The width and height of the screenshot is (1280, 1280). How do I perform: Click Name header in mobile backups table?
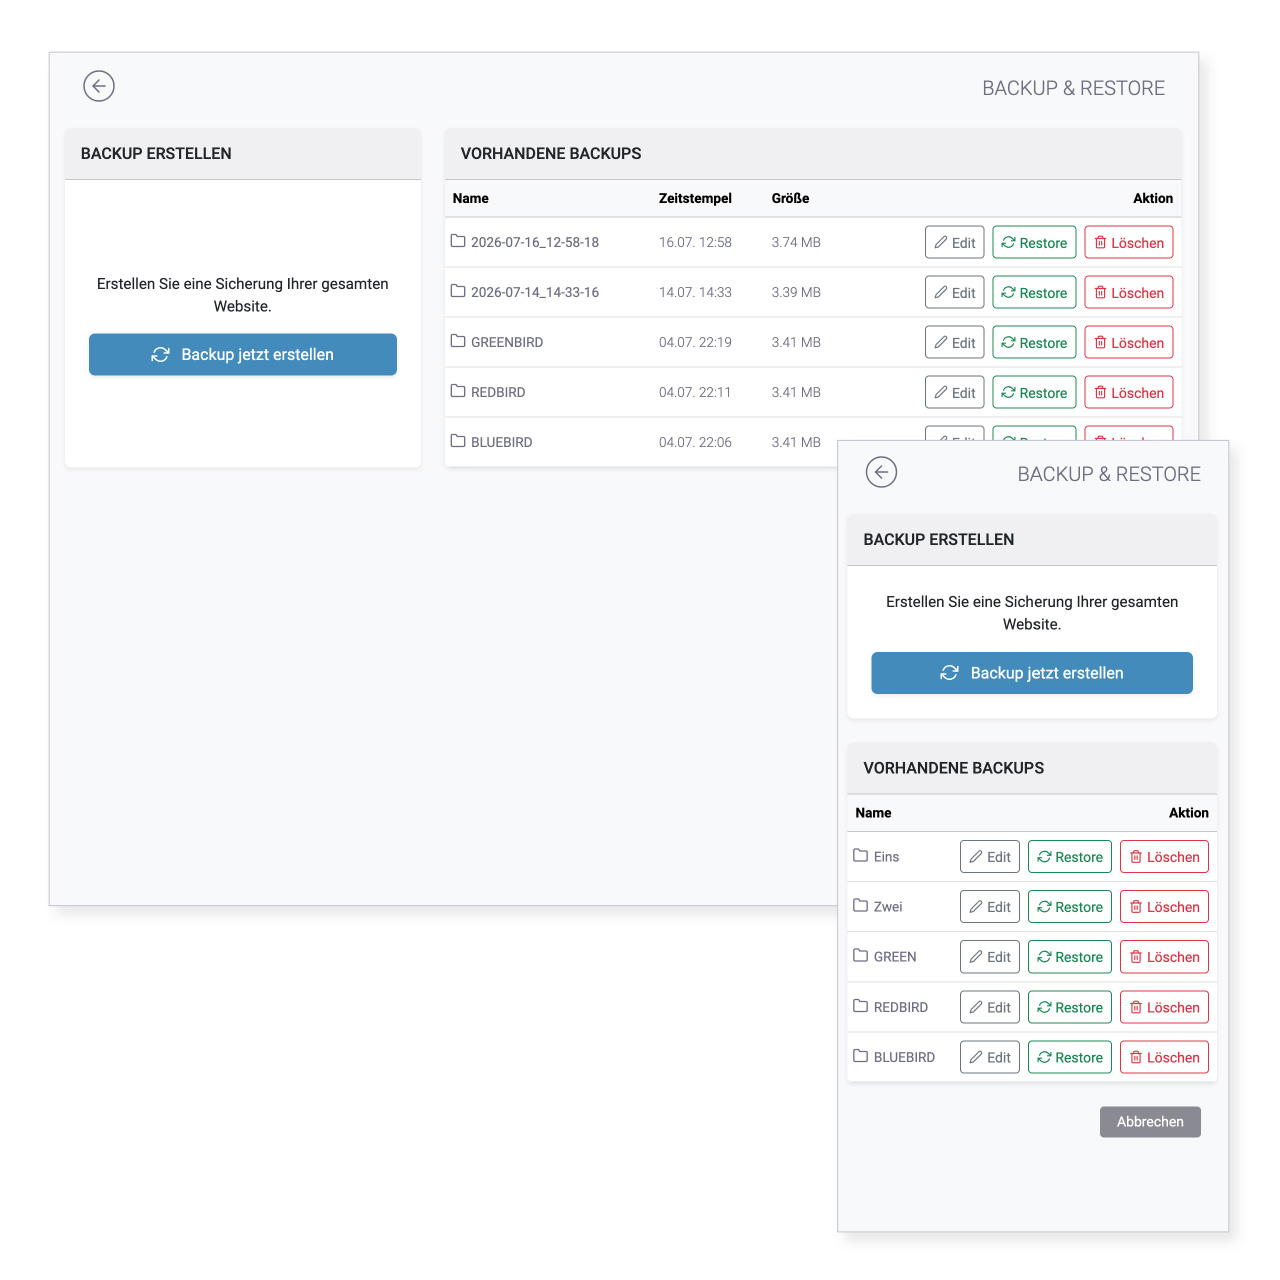[x=873, y=813]
